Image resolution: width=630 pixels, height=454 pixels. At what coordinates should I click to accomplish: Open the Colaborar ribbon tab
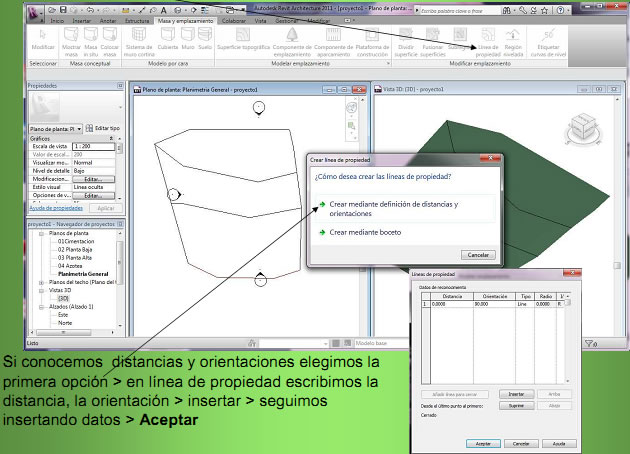[235, 19]
